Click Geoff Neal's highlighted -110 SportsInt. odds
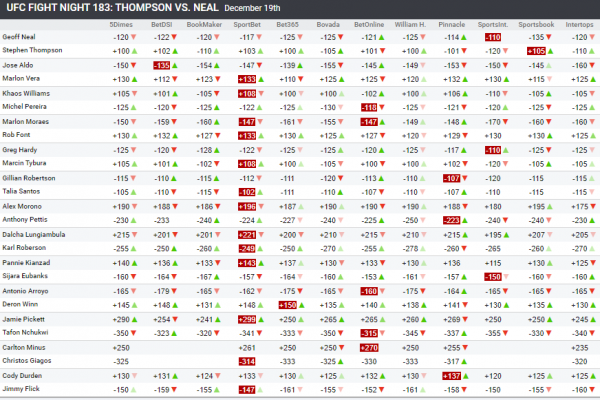This screenshot has height=400, width=600. pyautogui.click(x=493, y=38)
